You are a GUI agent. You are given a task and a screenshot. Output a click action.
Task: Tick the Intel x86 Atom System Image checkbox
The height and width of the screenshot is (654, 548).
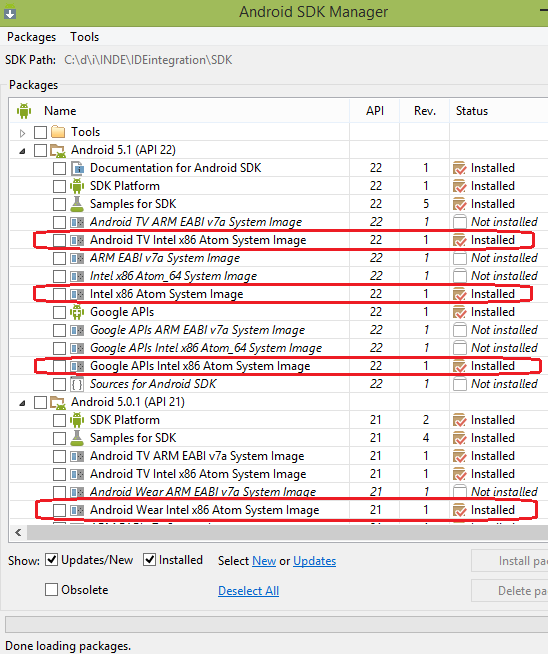pos(59,294)
